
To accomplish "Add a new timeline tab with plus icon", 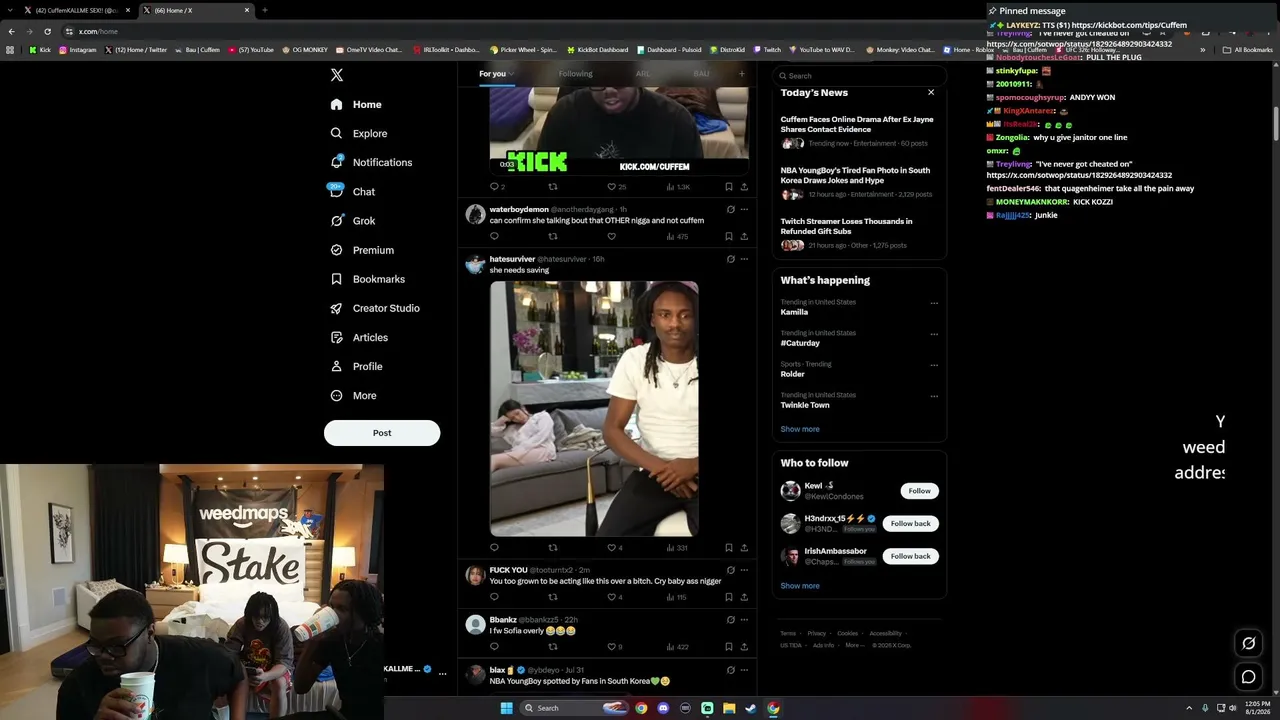I will tap(741, 73).
